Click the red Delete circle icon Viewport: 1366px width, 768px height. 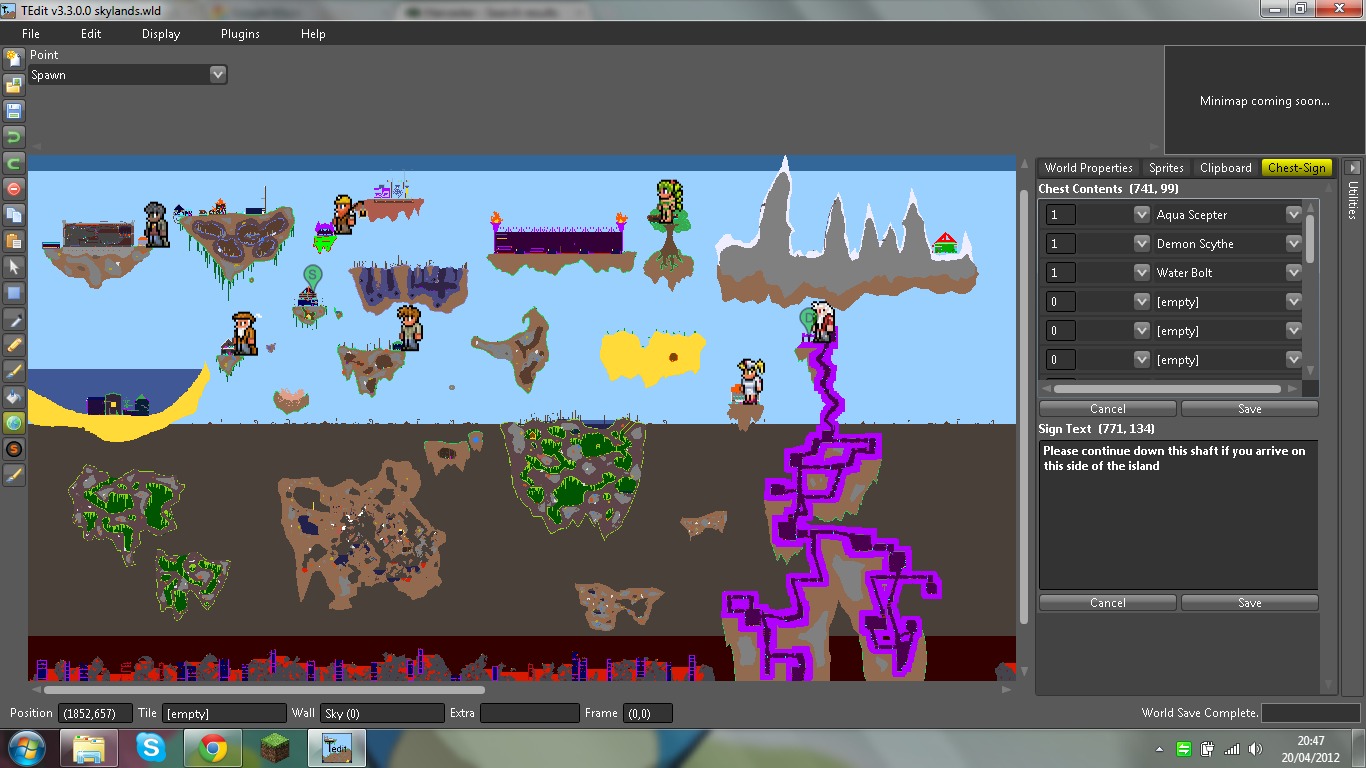pos(14,188)
